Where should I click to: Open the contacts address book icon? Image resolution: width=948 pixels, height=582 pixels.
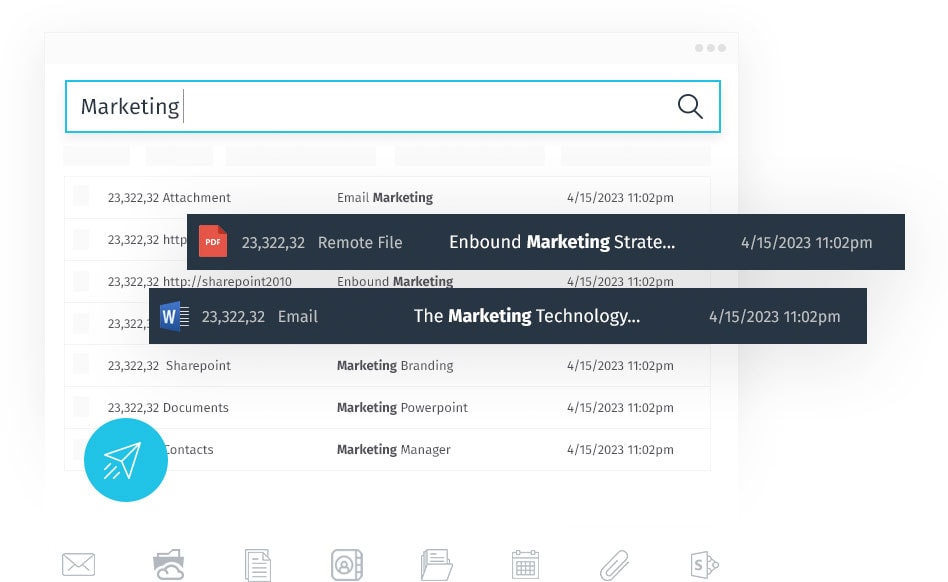346,565
